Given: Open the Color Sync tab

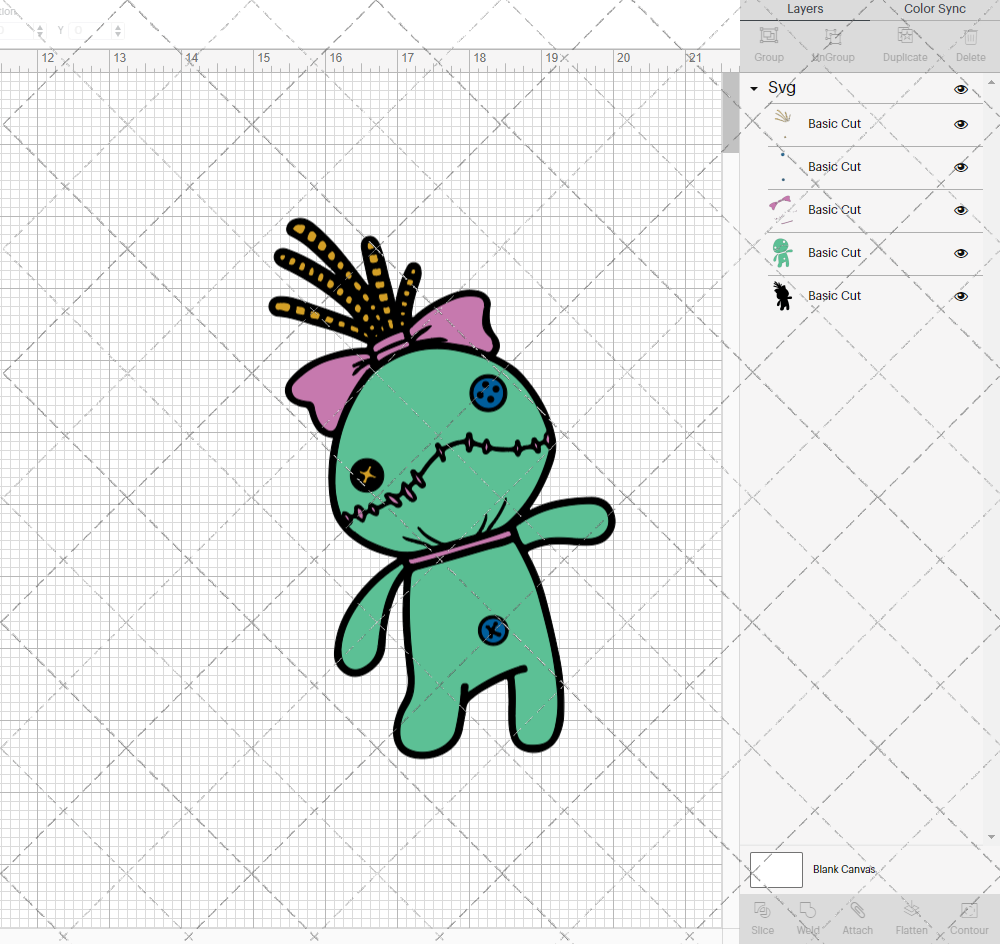Looking at the screenshot, I should [934, 9].
